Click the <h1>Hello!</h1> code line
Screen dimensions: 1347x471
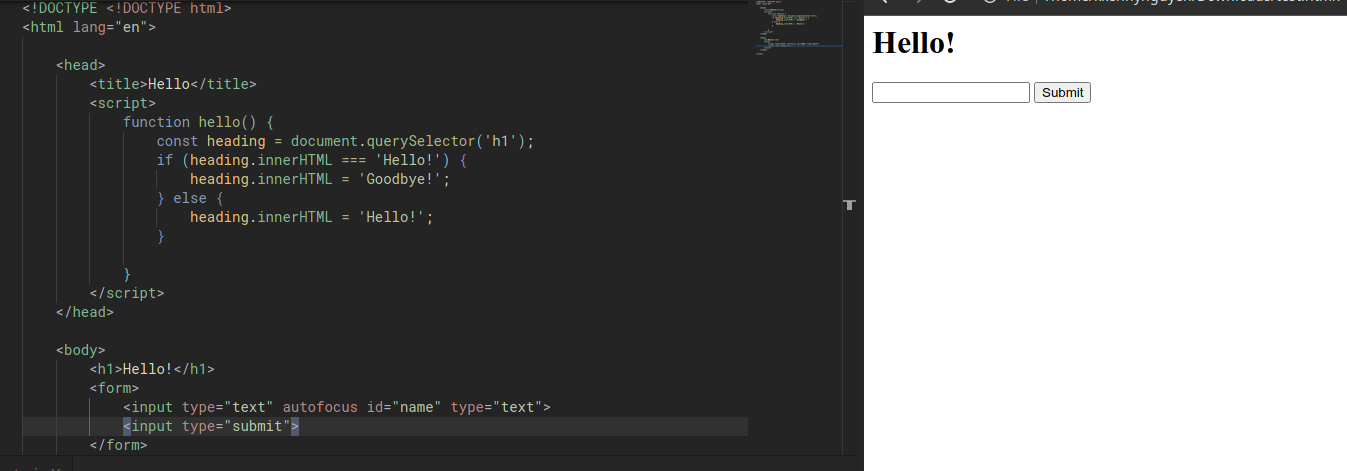pos(152,369)
